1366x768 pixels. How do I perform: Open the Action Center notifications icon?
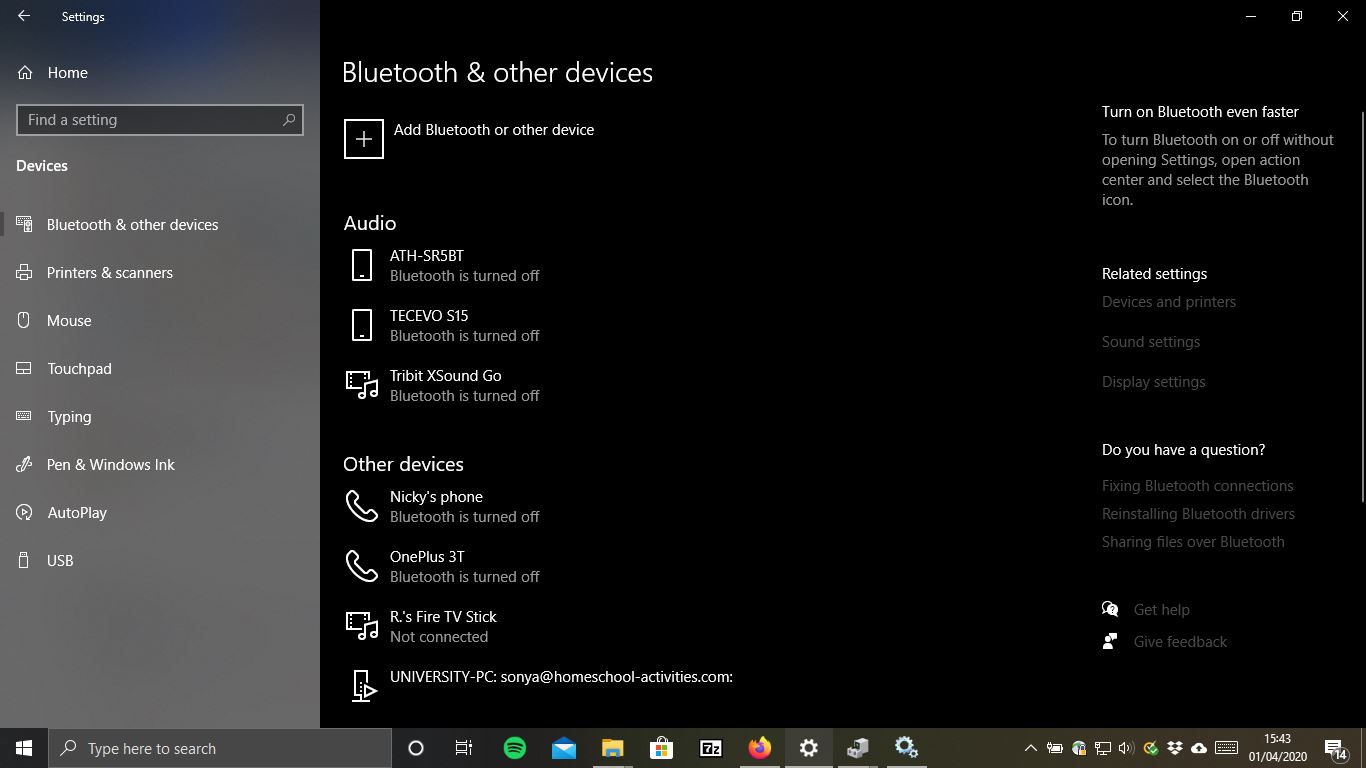tap(1335, 748)
